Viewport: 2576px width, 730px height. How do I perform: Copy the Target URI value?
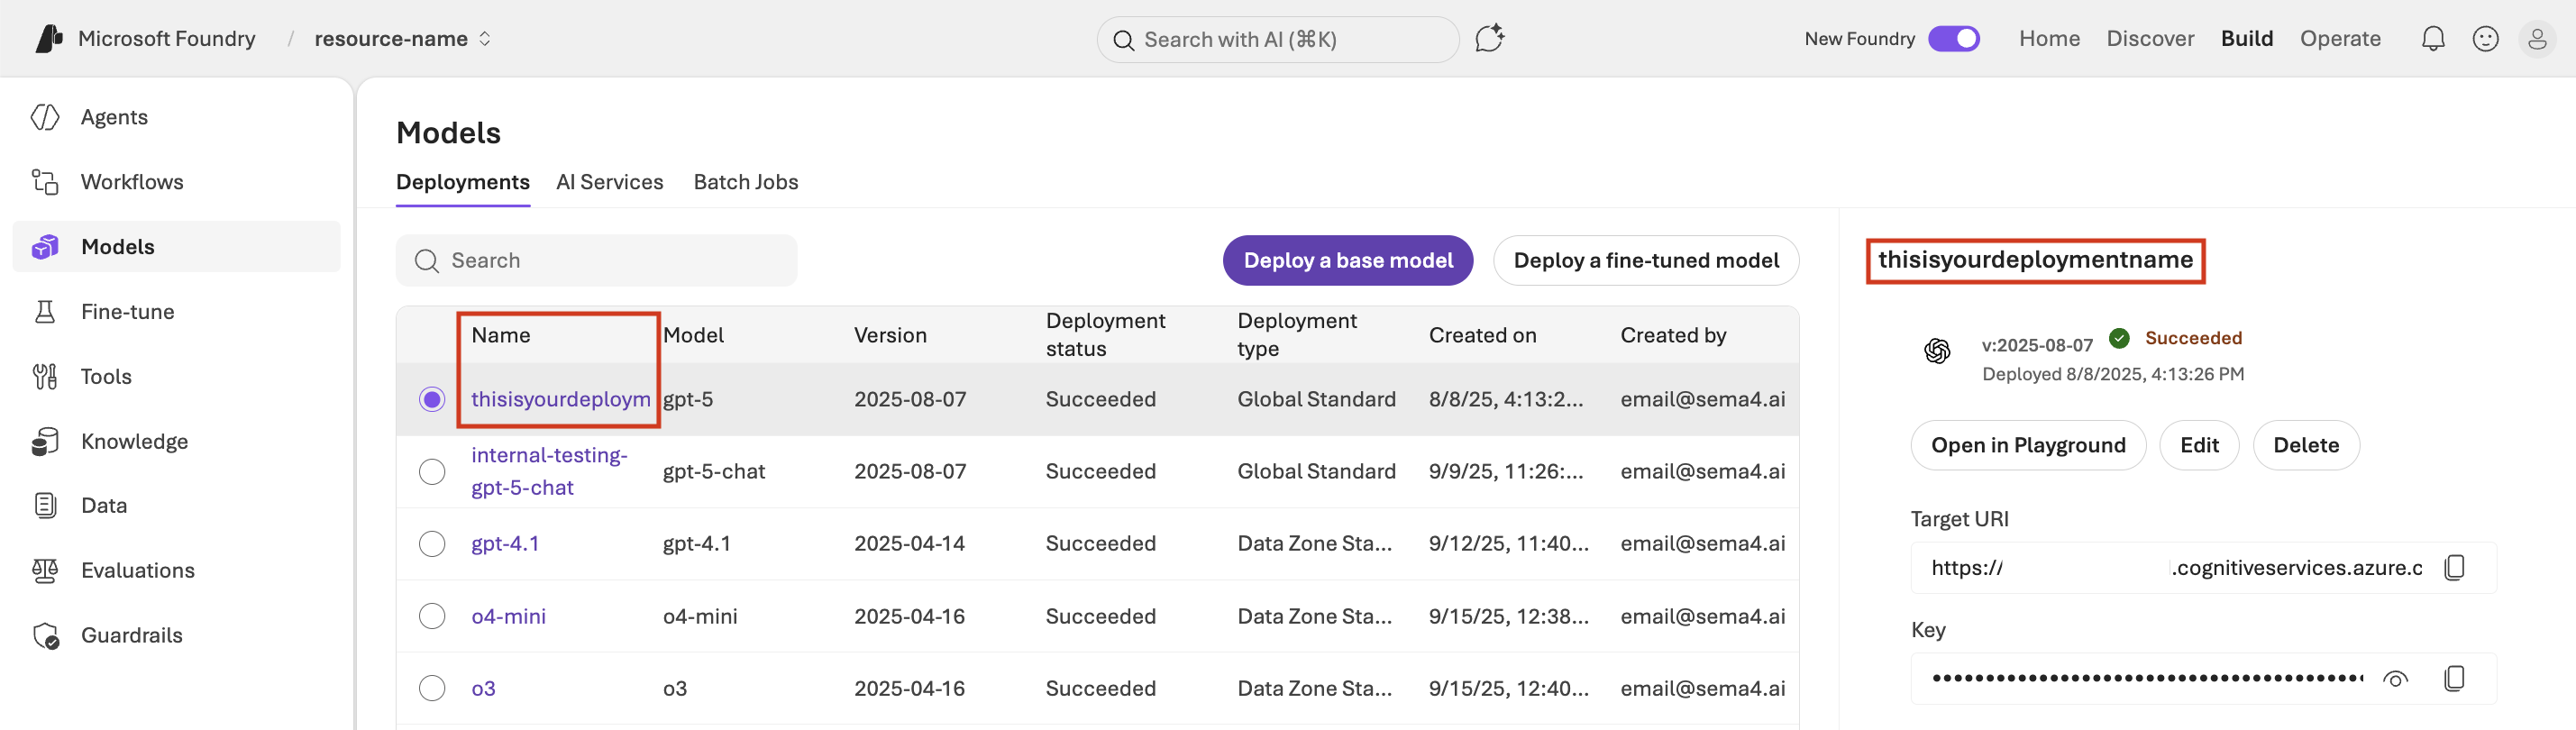[2454, 568]
